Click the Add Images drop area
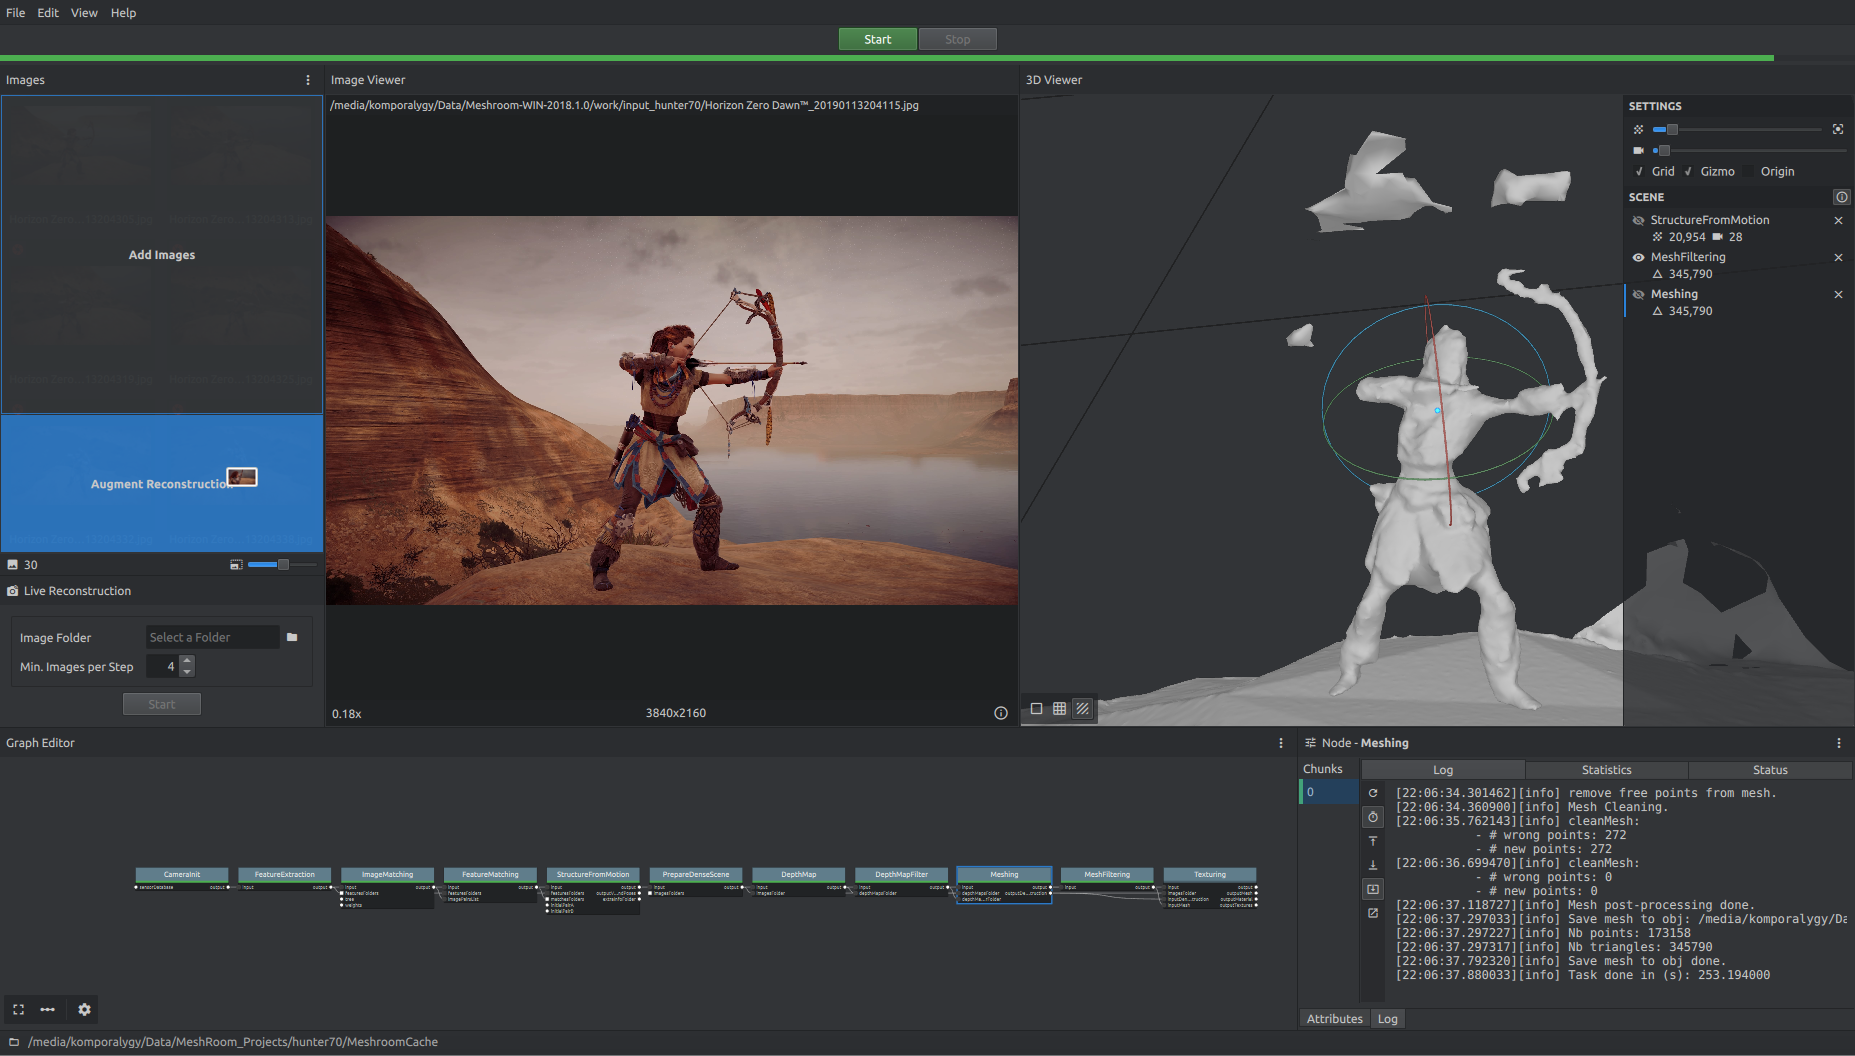1855x1056 pixels. 162,255
